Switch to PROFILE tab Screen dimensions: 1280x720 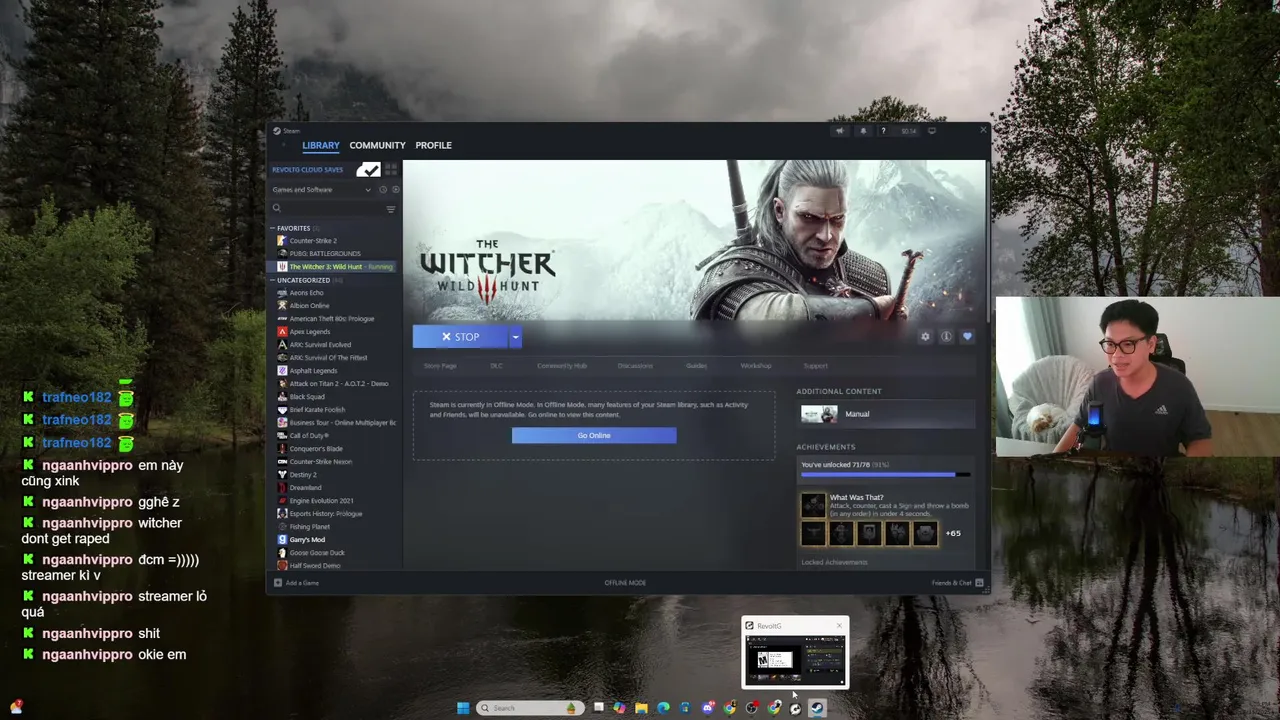click(x=433, y=145)
